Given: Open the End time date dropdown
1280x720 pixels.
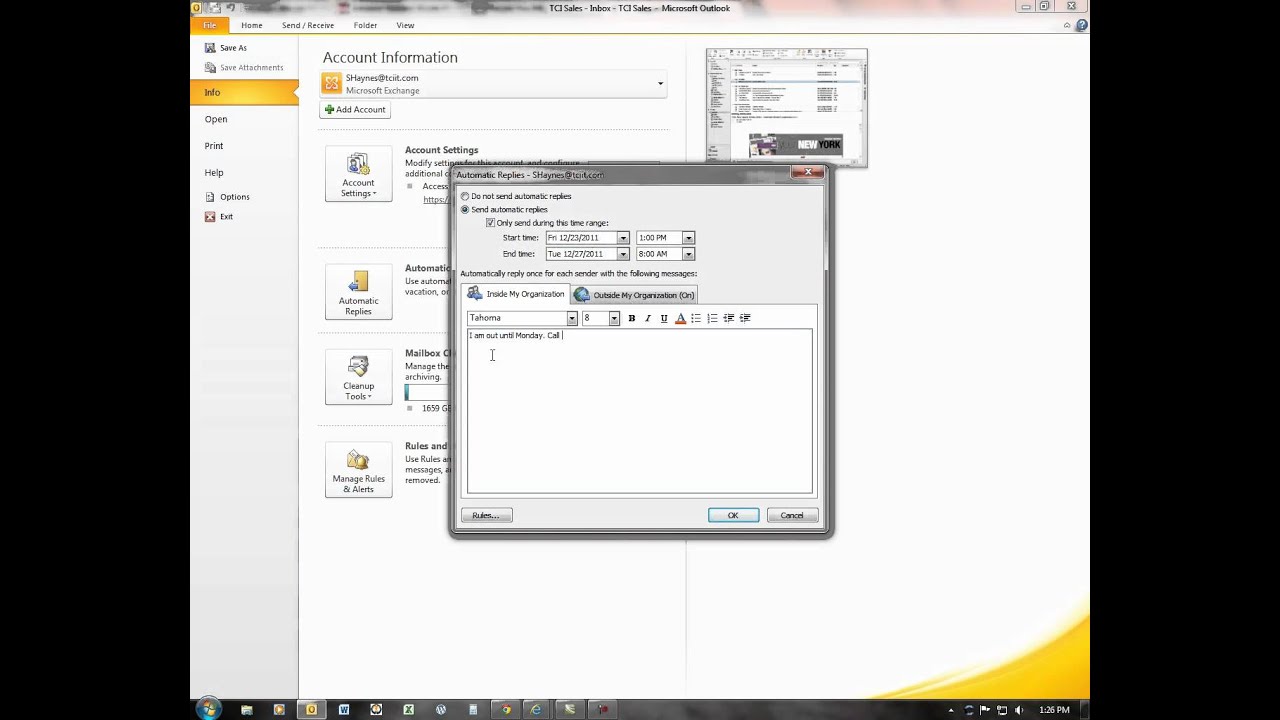Looking at the screenshot, I should coord(623,254).
